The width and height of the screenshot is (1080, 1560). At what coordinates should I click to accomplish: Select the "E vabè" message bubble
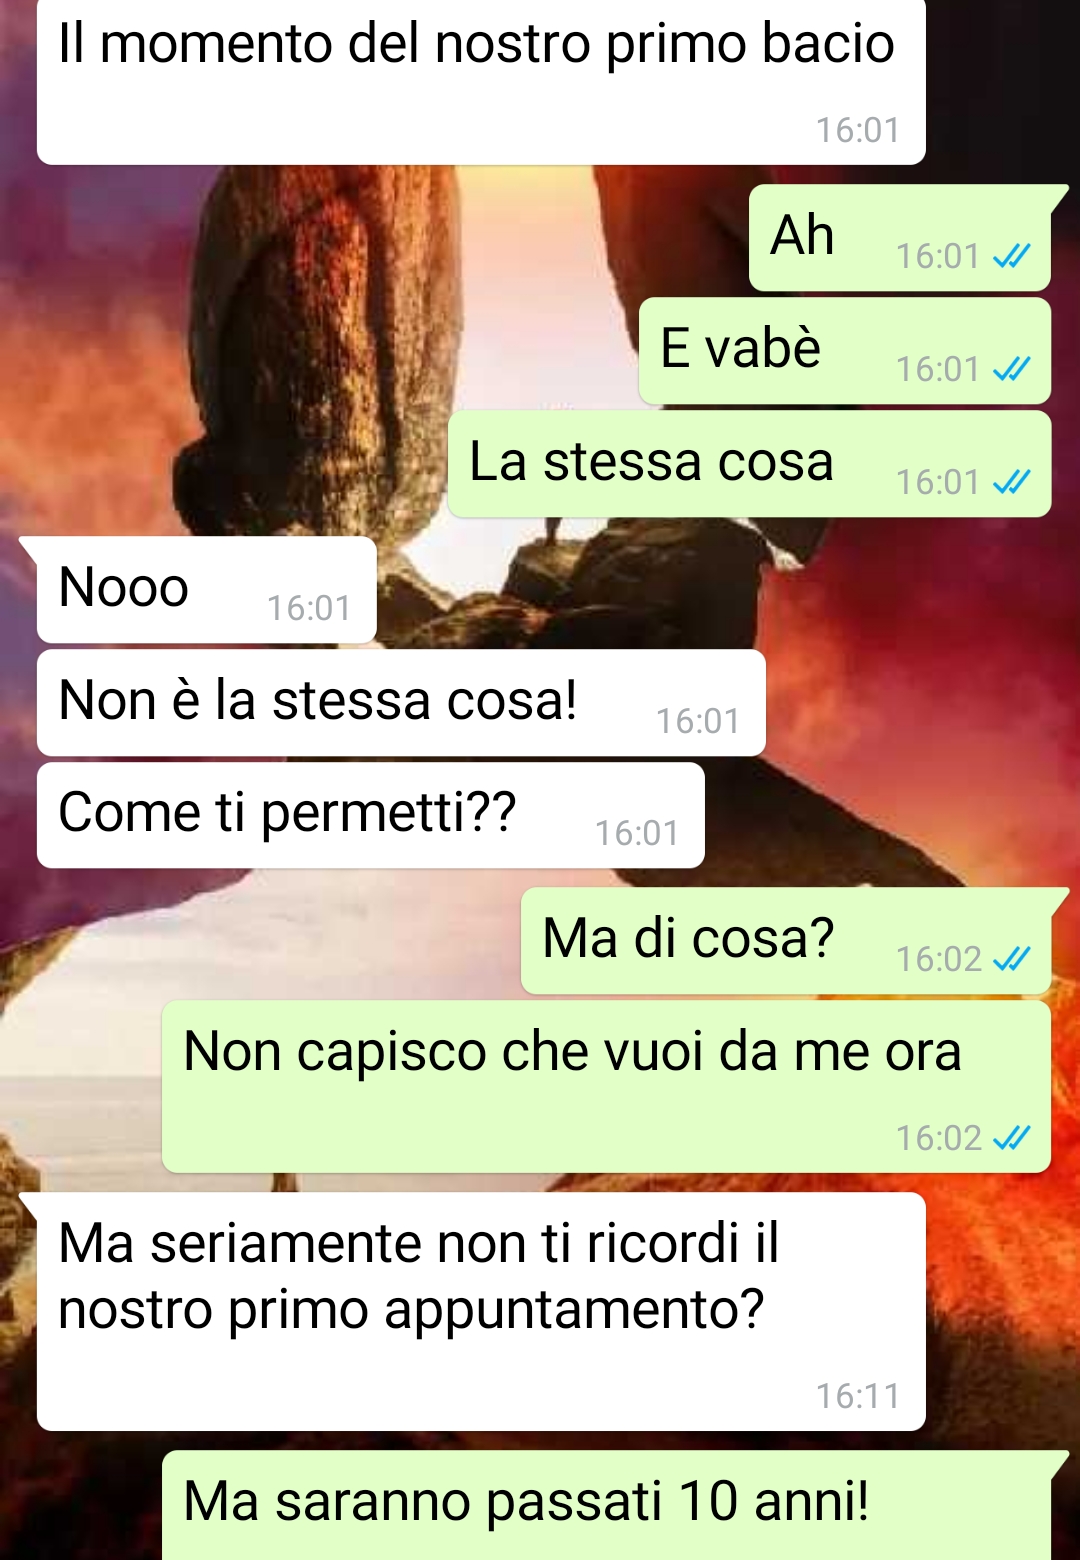pos(845,351)
